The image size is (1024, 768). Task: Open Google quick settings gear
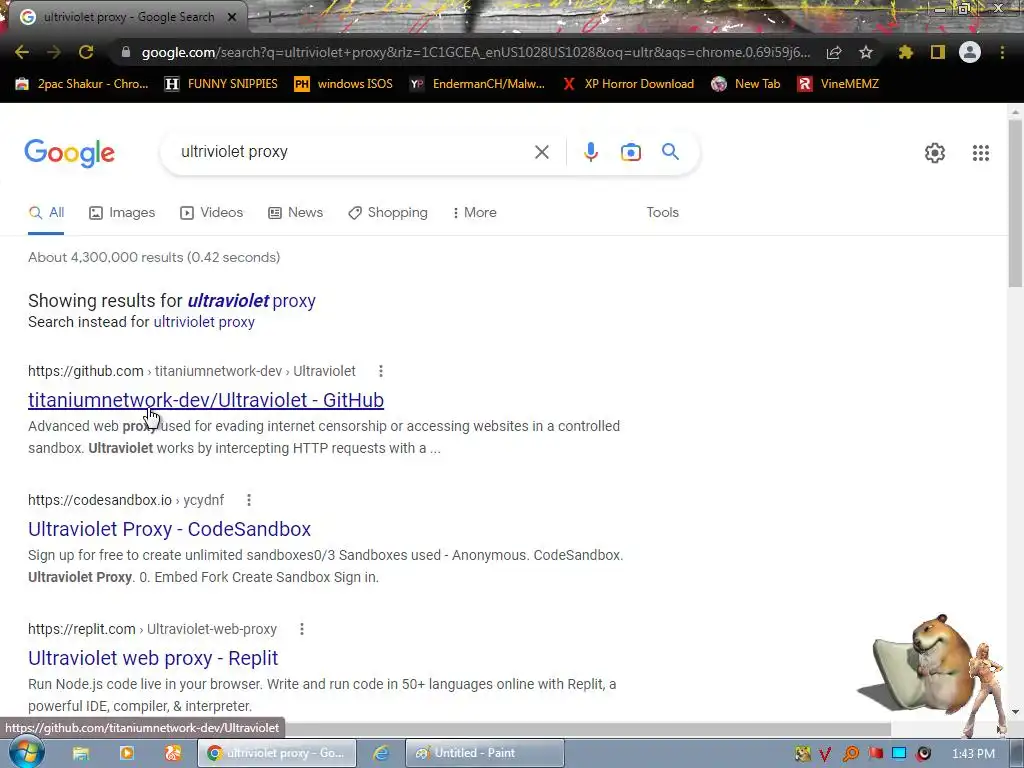click(x=935, y=153)
